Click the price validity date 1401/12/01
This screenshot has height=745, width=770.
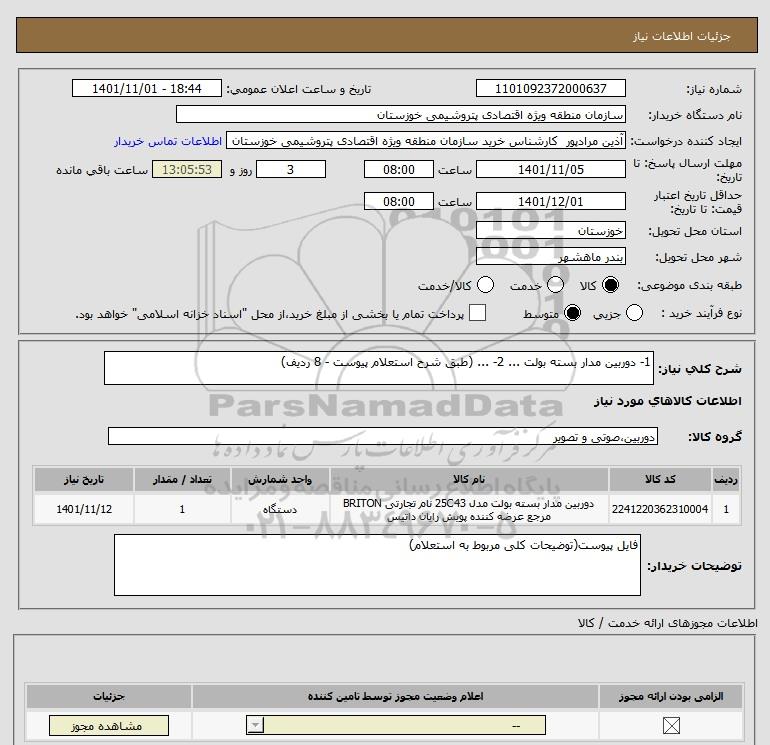[x=550, y=201]
